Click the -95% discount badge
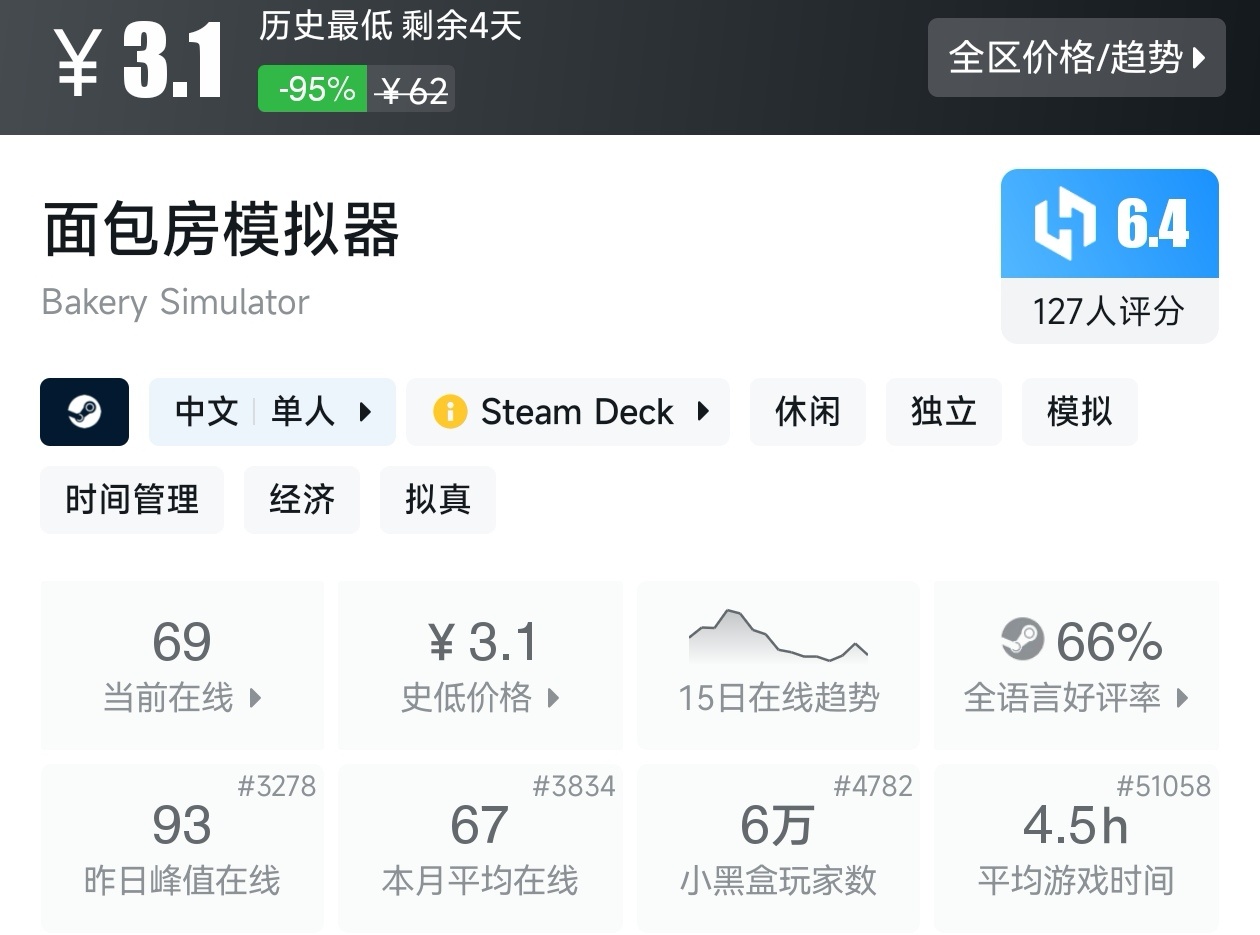This screenshot has width=1260, height=935. click(x=313, y=89)
